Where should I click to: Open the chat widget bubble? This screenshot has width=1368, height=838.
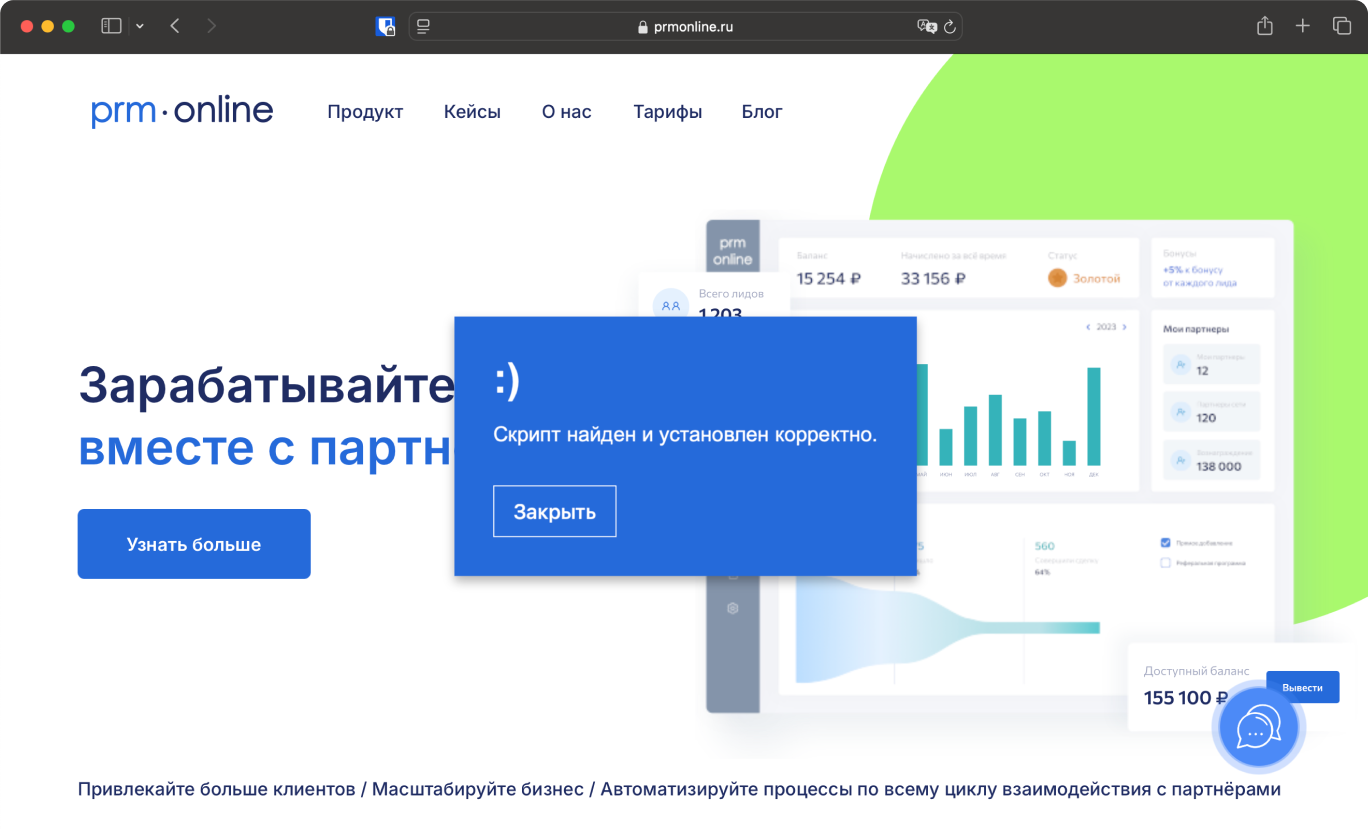[1257, 729]
